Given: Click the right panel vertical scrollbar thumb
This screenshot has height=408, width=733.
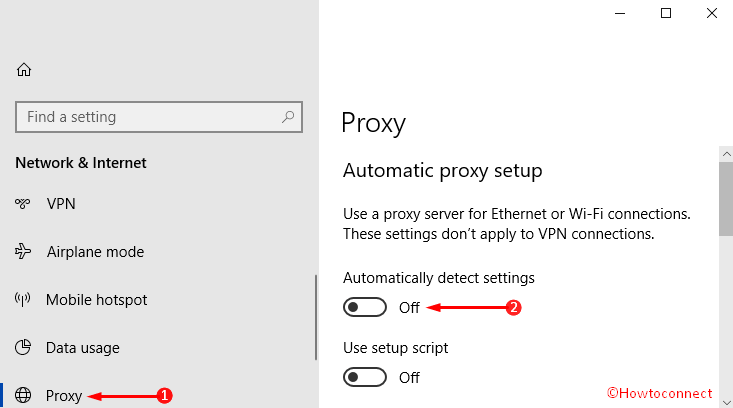Looking at the screenshot, I should (726, 200).
